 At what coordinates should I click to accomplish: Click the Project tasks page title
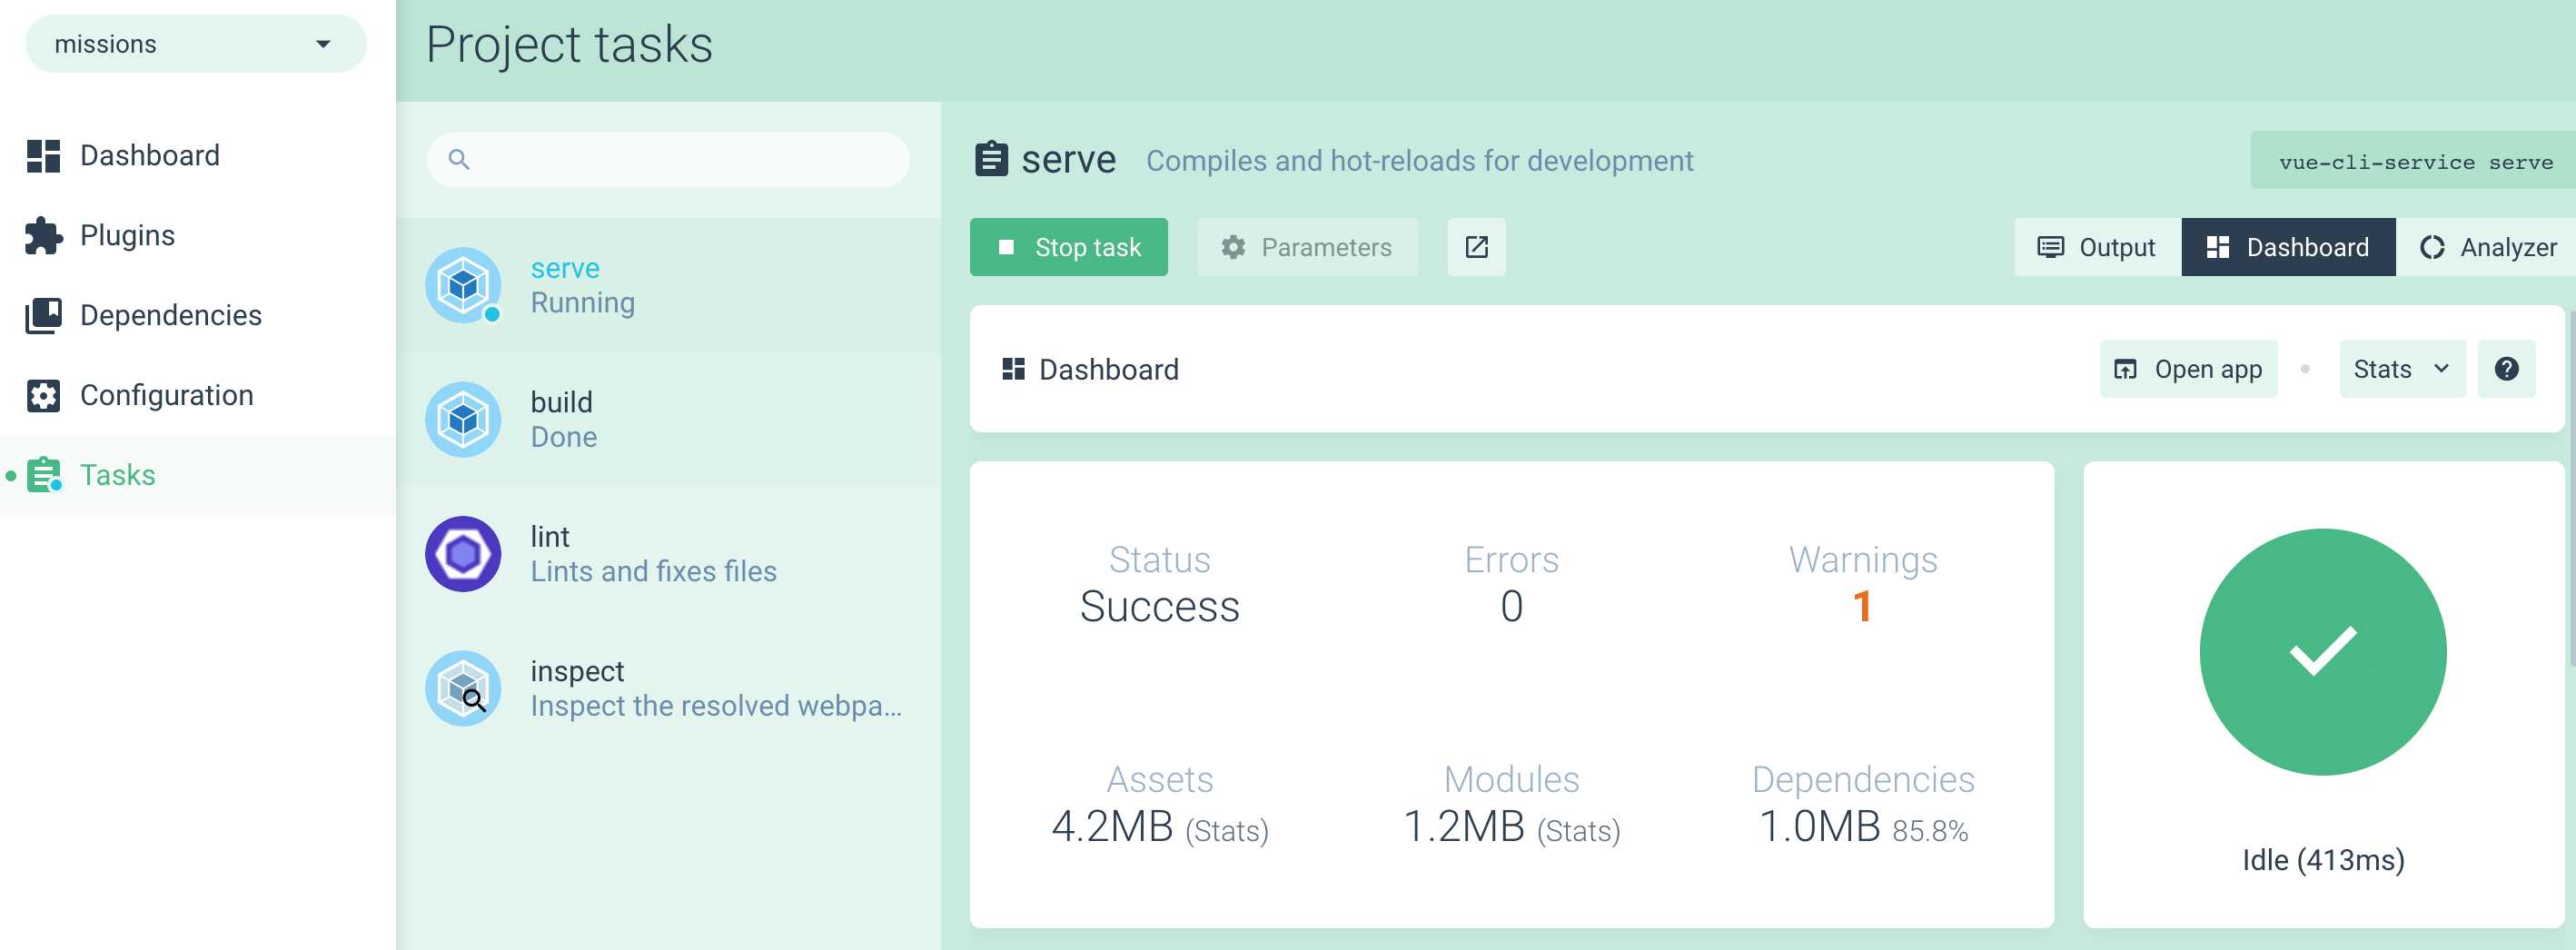pyautogui.click(x=569, y=46)
